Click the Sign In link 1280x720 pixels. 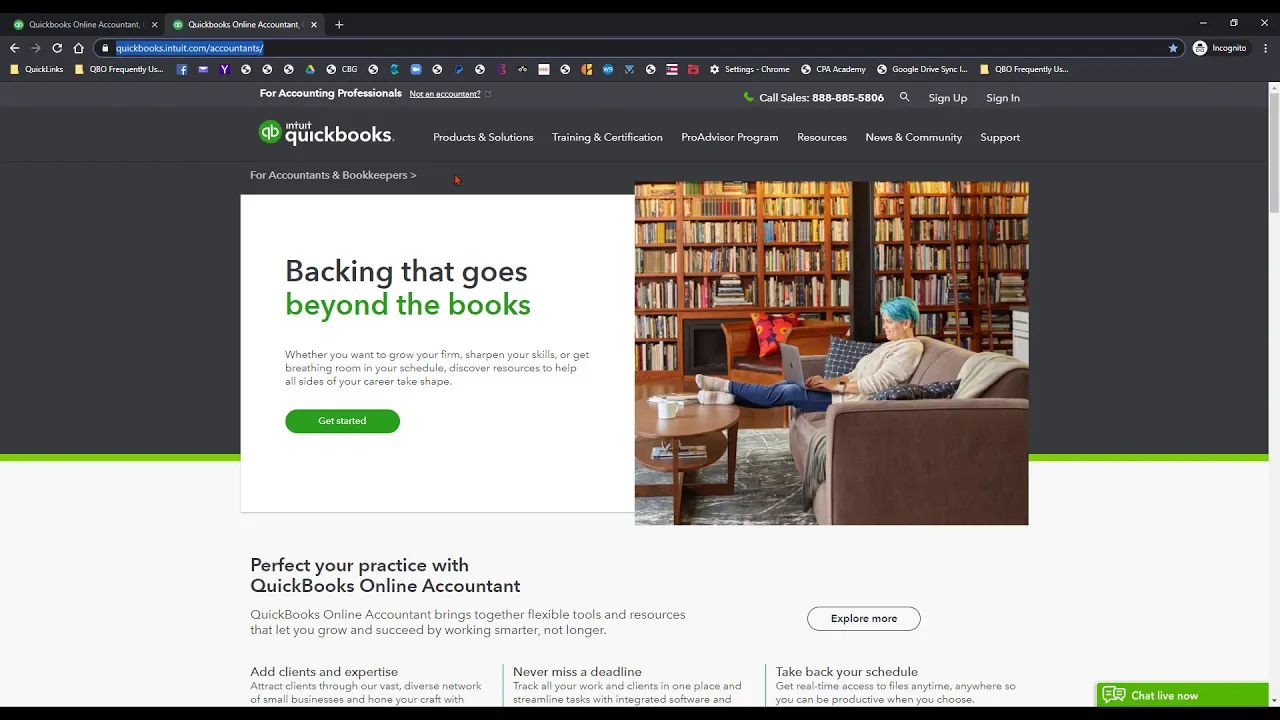click(1003, 98)
